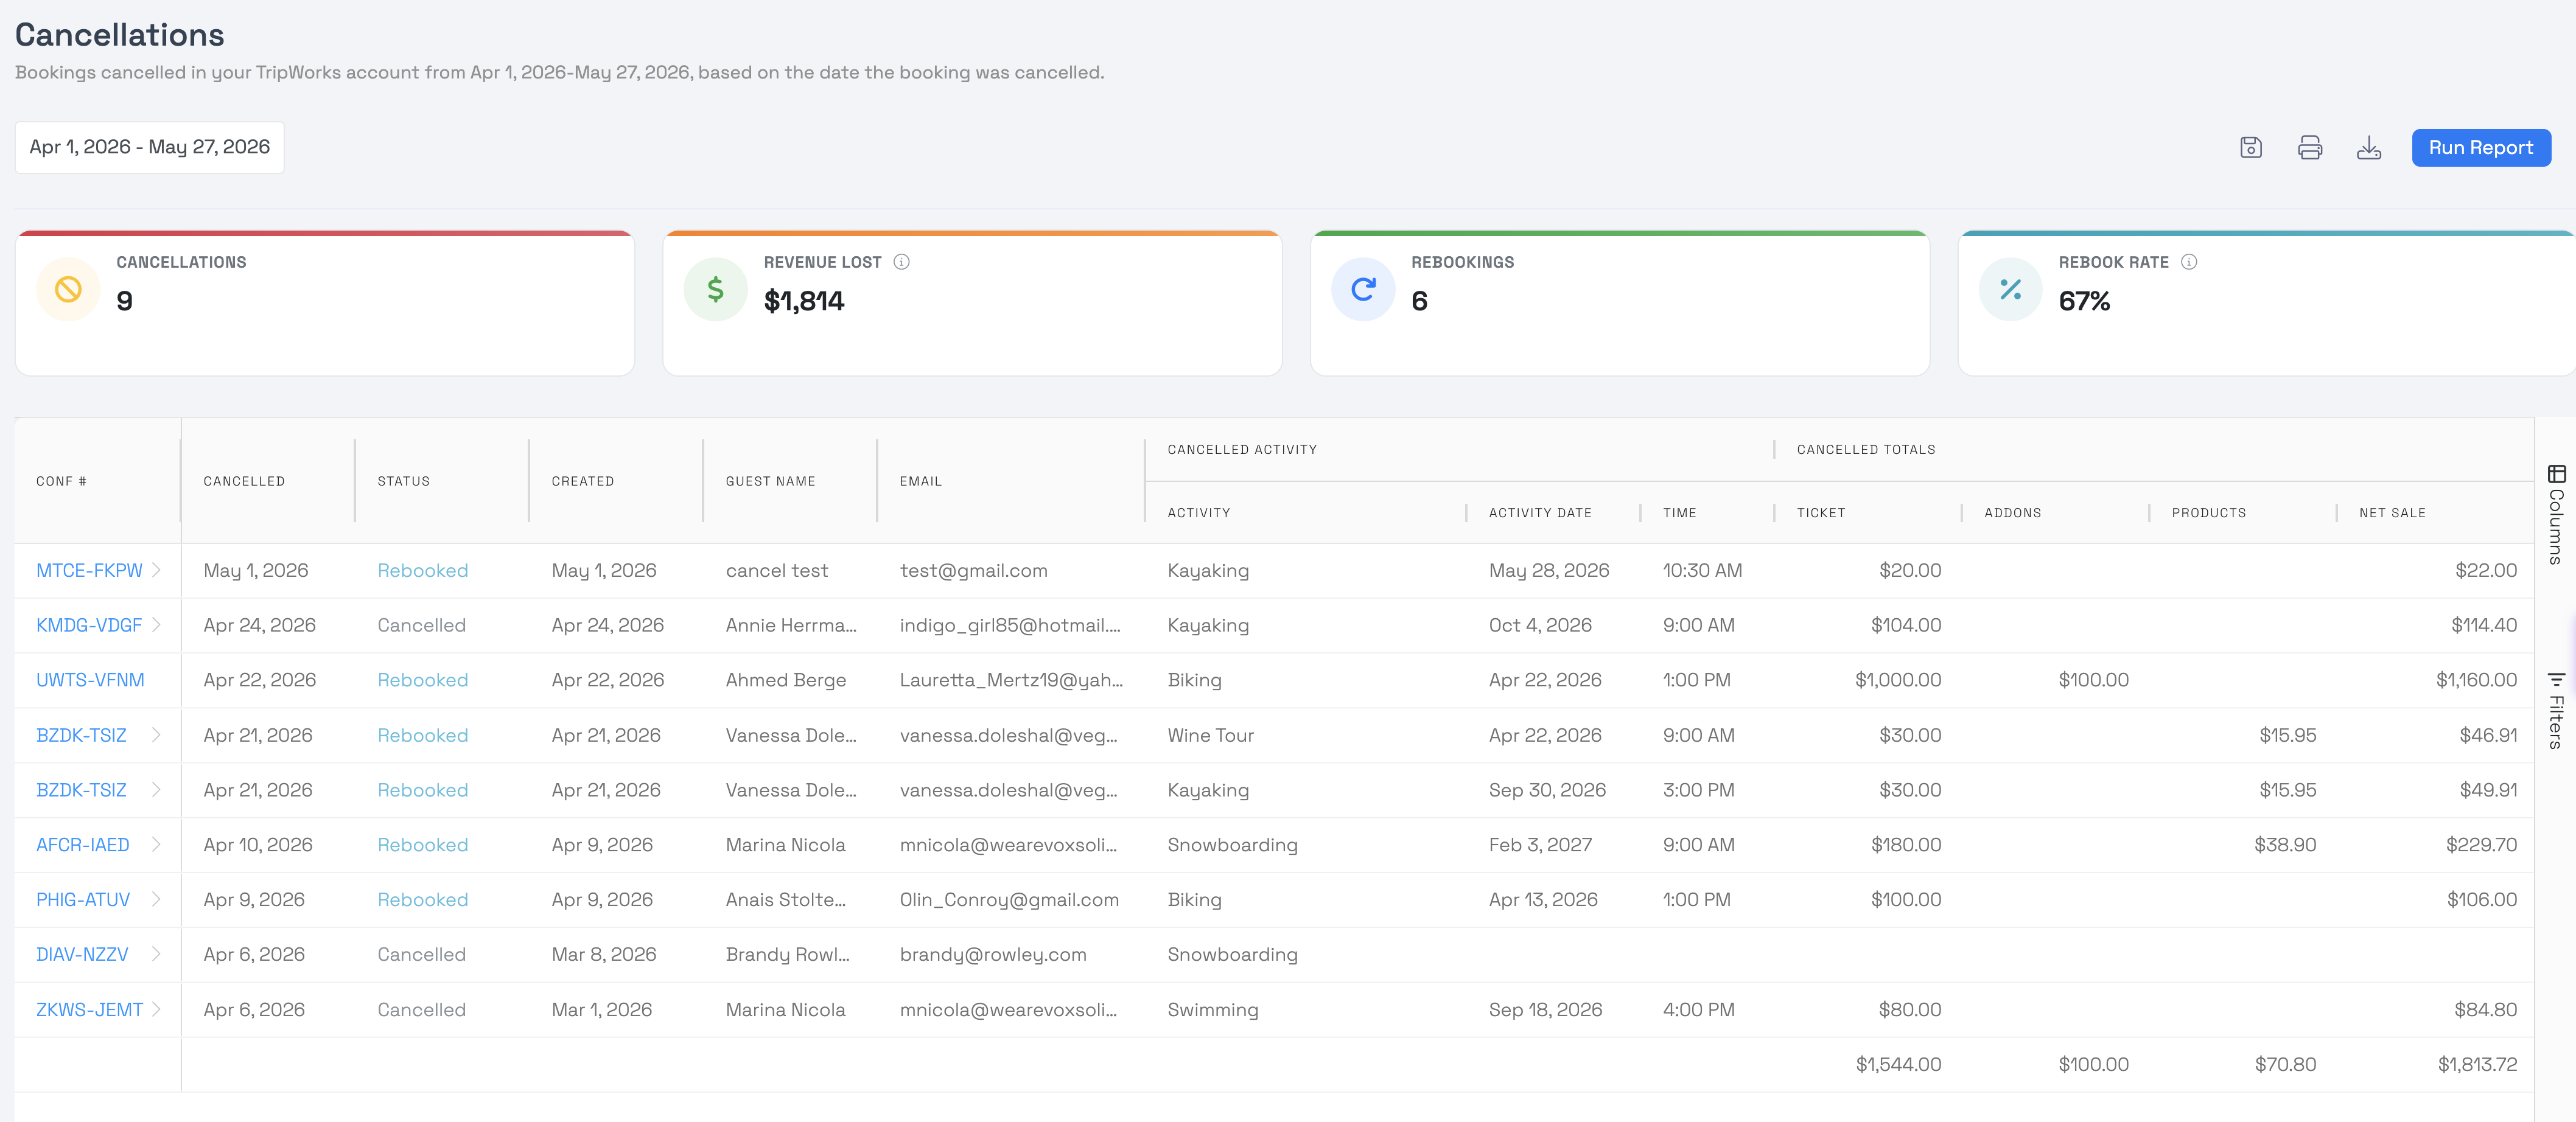Viewport: 2576px width, 1122px height.
Task: Click the Cancellations prohibited-circle icon
Action: [68, 289]
